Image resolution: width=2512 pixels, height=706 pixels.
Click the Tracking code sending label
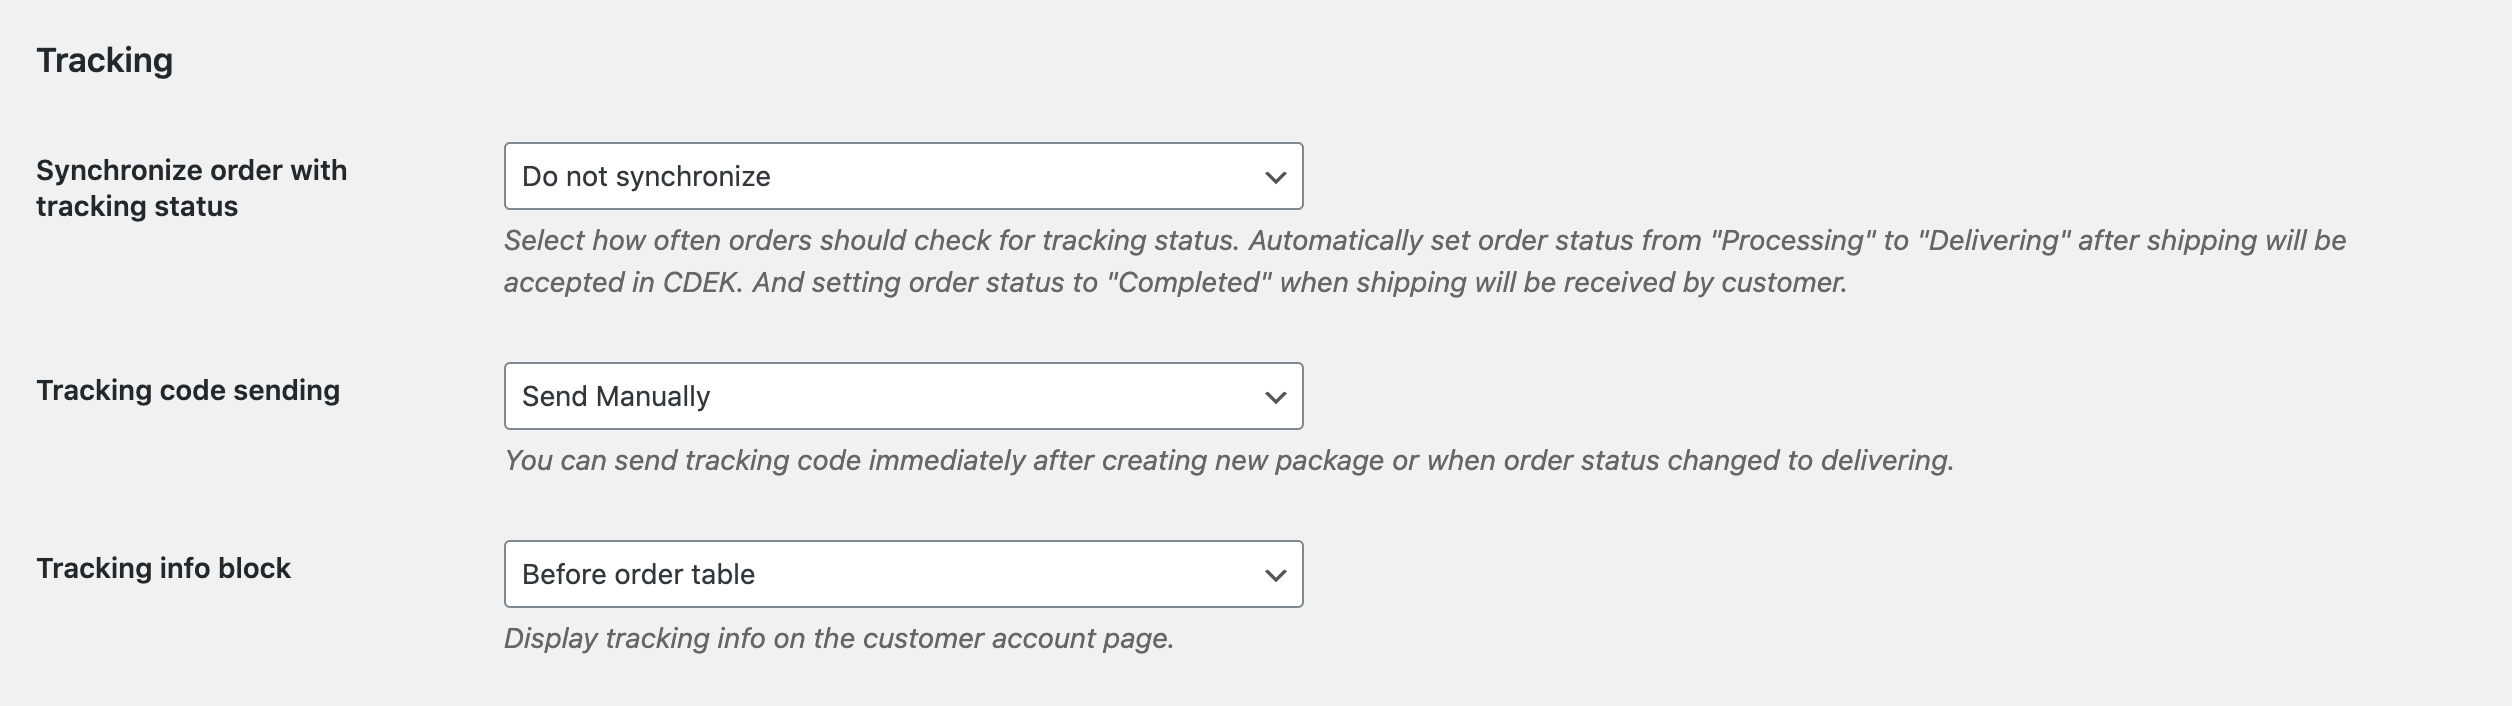190,392
